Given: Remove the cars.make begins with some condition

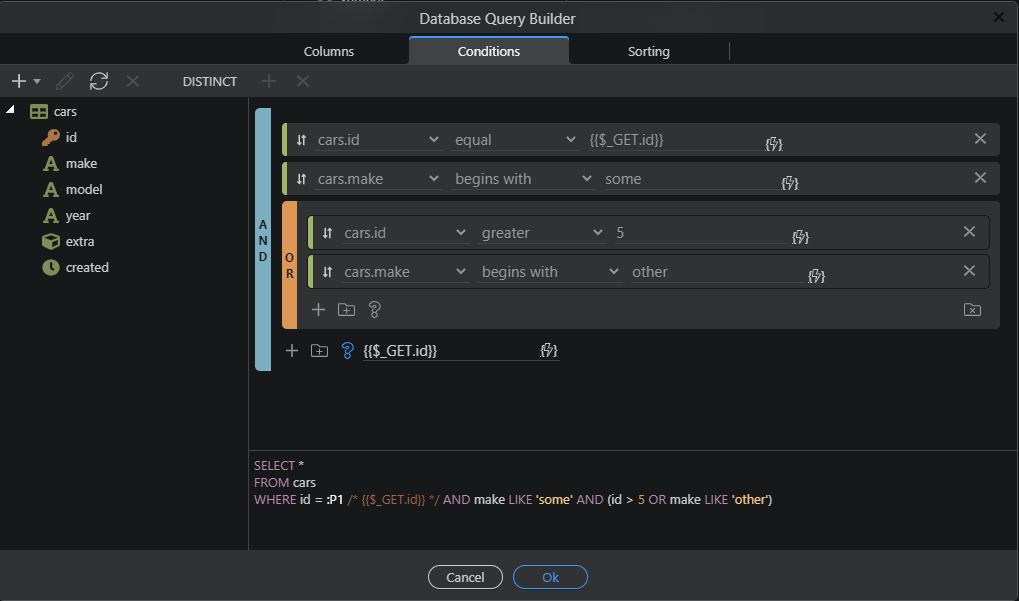Looking at the screenshot, I should pyautogui.click(x=980, y=178).
